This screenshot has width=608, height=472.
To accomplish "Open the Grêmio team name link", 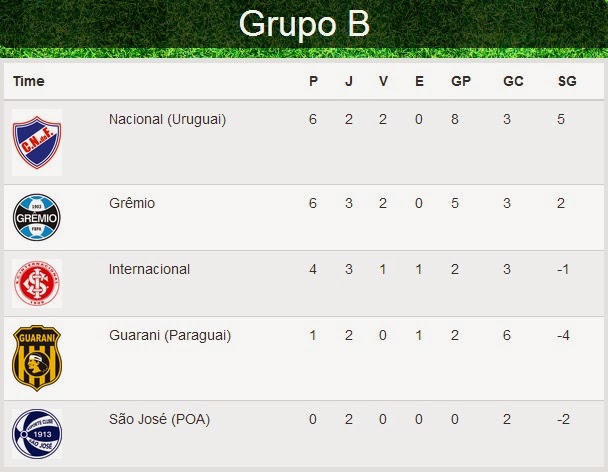I will coord(132,203).
